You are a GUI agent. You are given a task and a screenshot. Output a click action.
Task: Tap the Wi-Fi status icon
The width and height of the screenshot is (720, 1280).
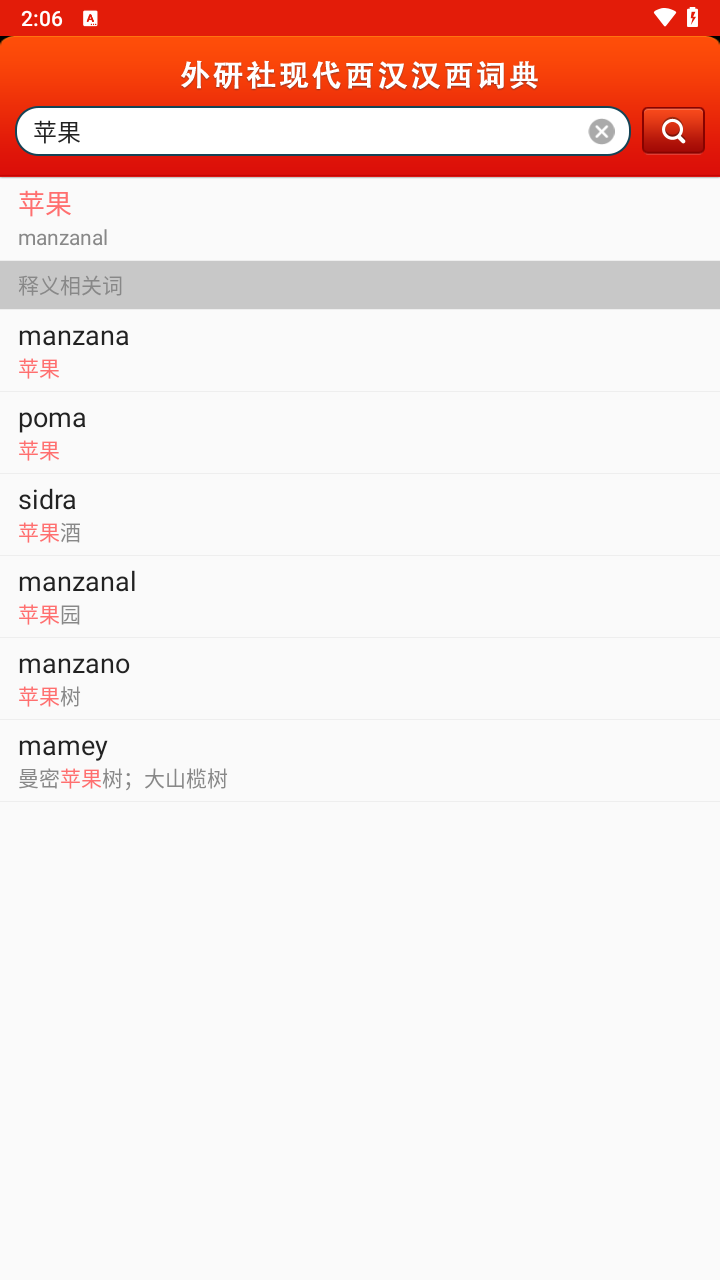[x=664, y=17]
